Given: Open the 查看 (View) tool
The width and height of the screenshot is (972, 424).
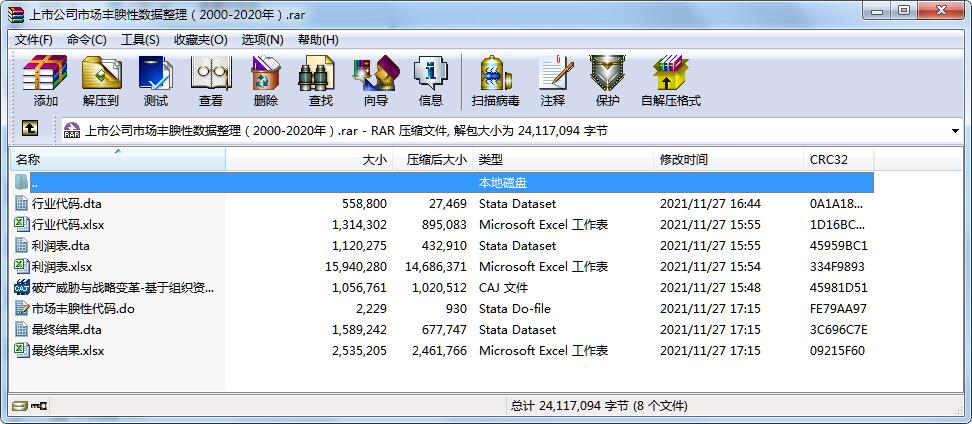Looking at the screenshot, I should 211,81.
